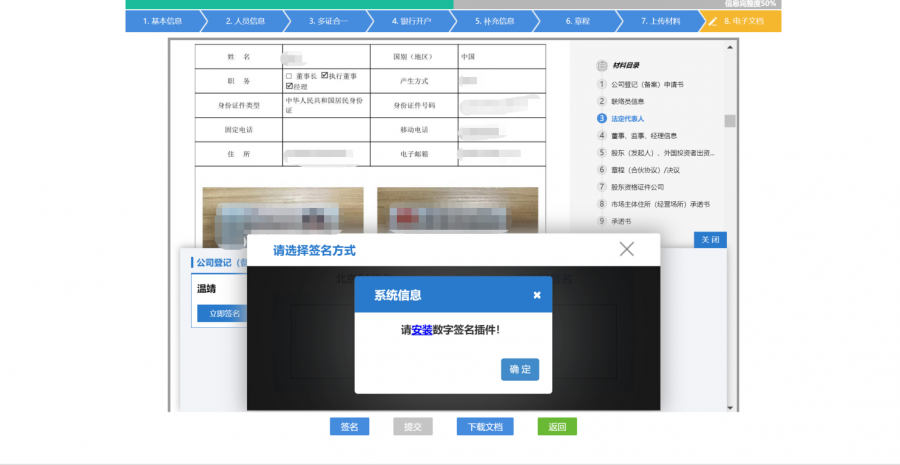Click the pencil icon on 电子文档 step
This screenshot has height=465, width=900.
(x=713, y=21)
